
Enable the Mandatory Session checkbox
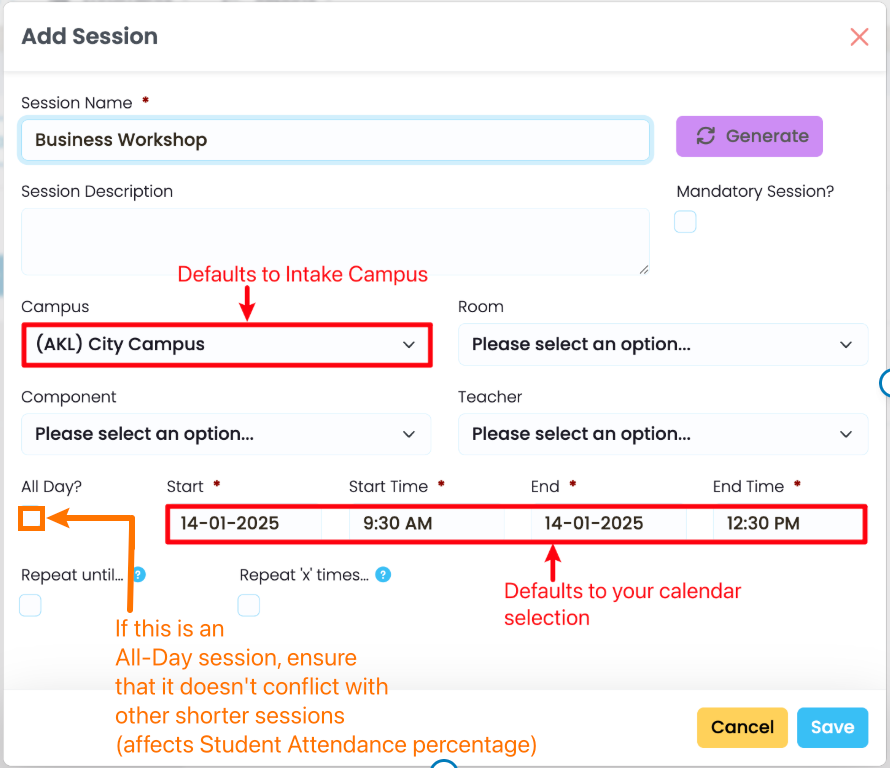point(685,222)
